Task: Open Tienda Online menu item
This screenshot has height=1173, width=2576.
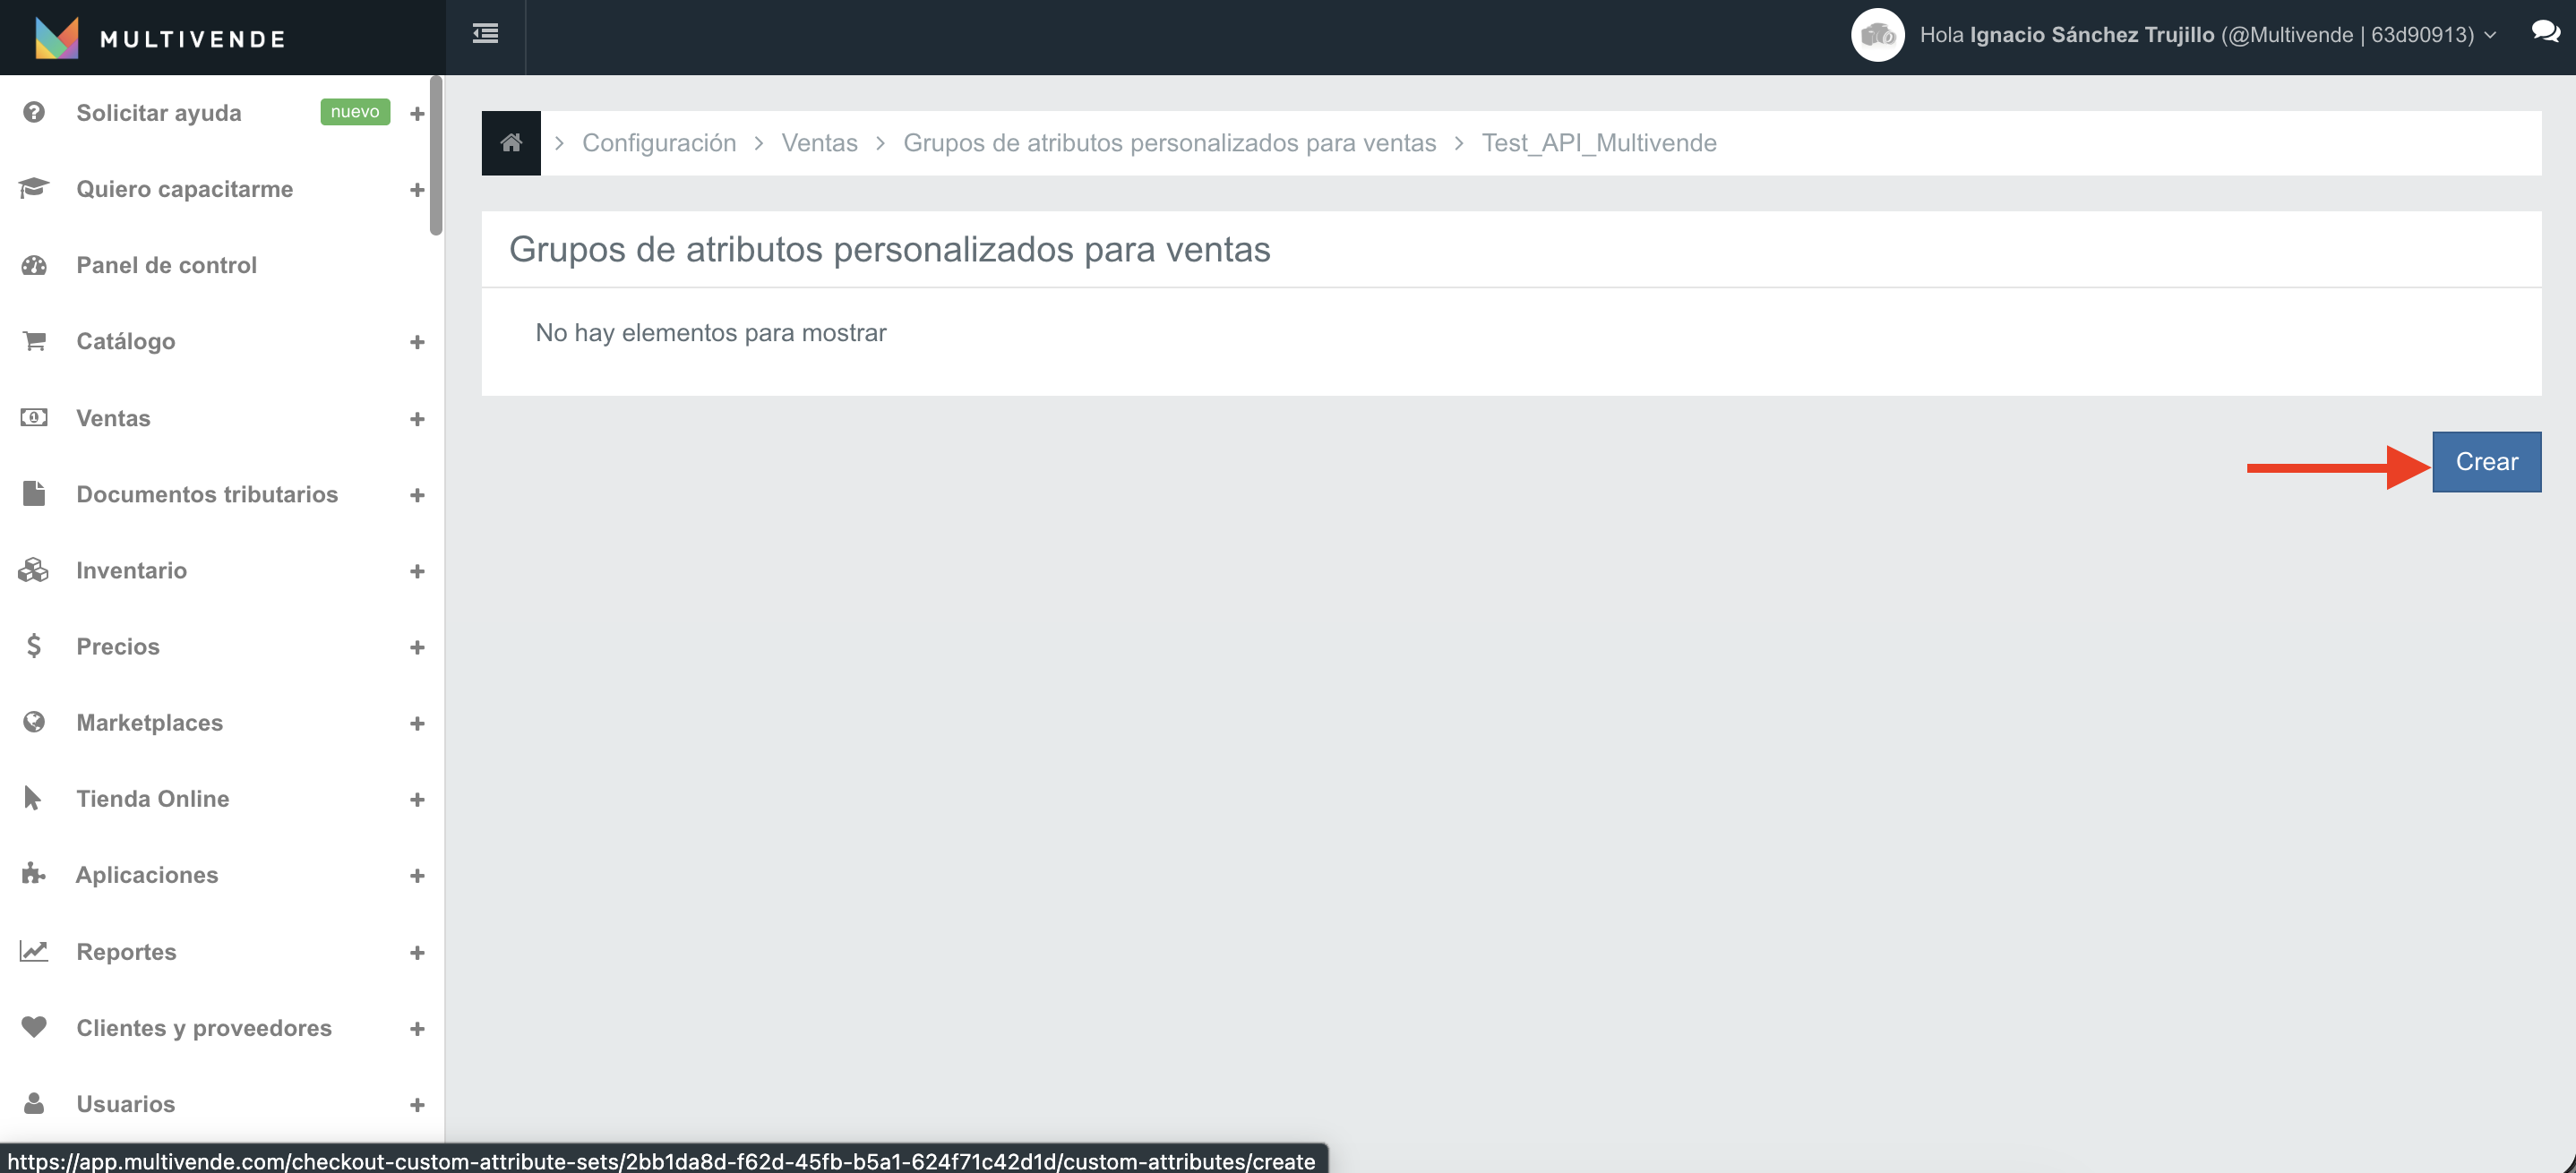Action: (x=153, y=798)
